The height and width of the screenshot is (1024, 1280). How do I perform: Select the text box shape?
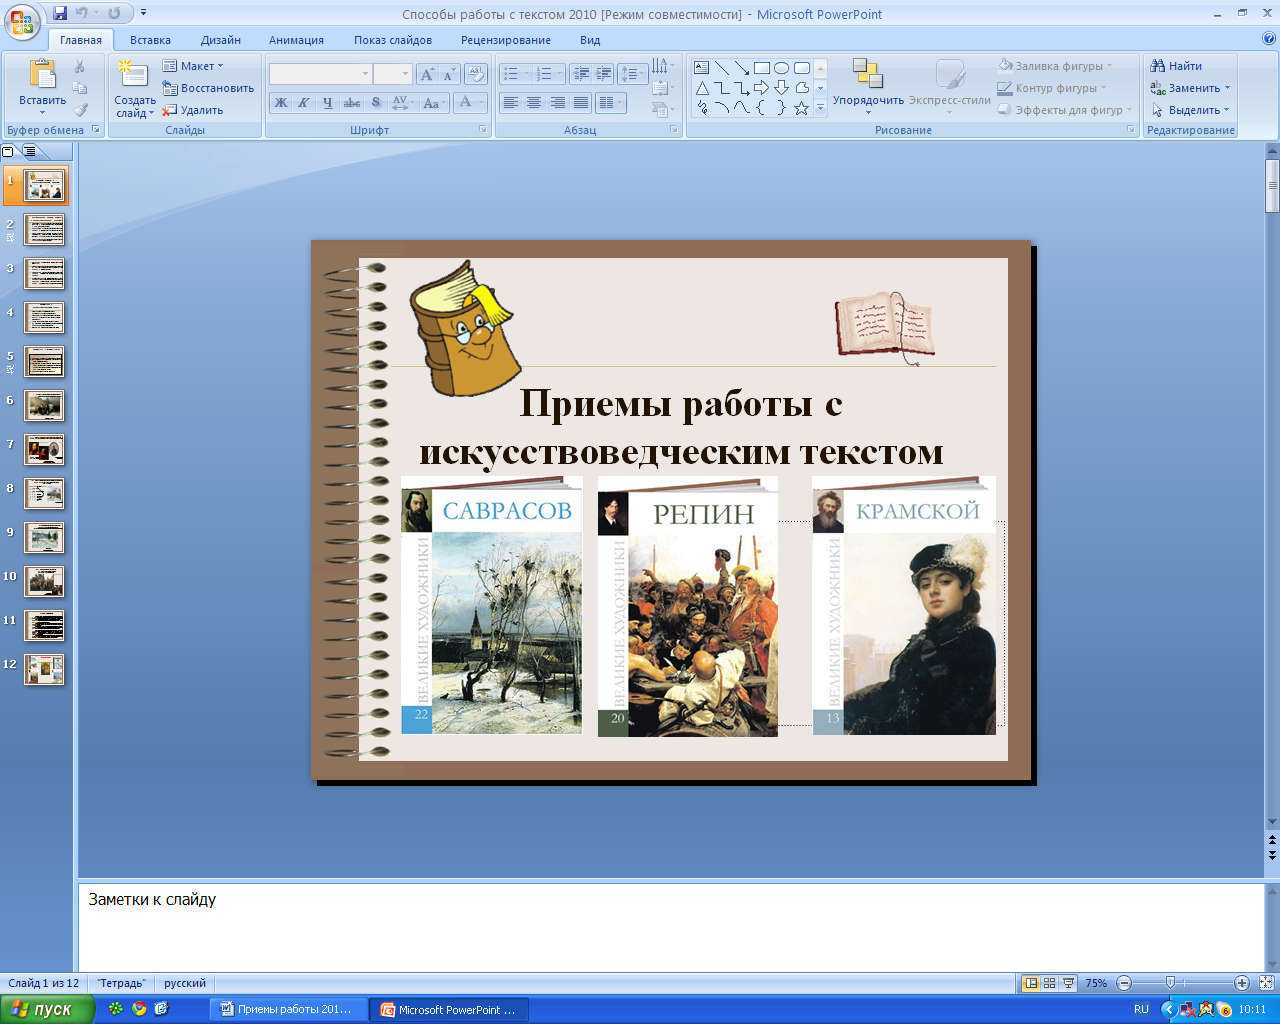[702, 67]
